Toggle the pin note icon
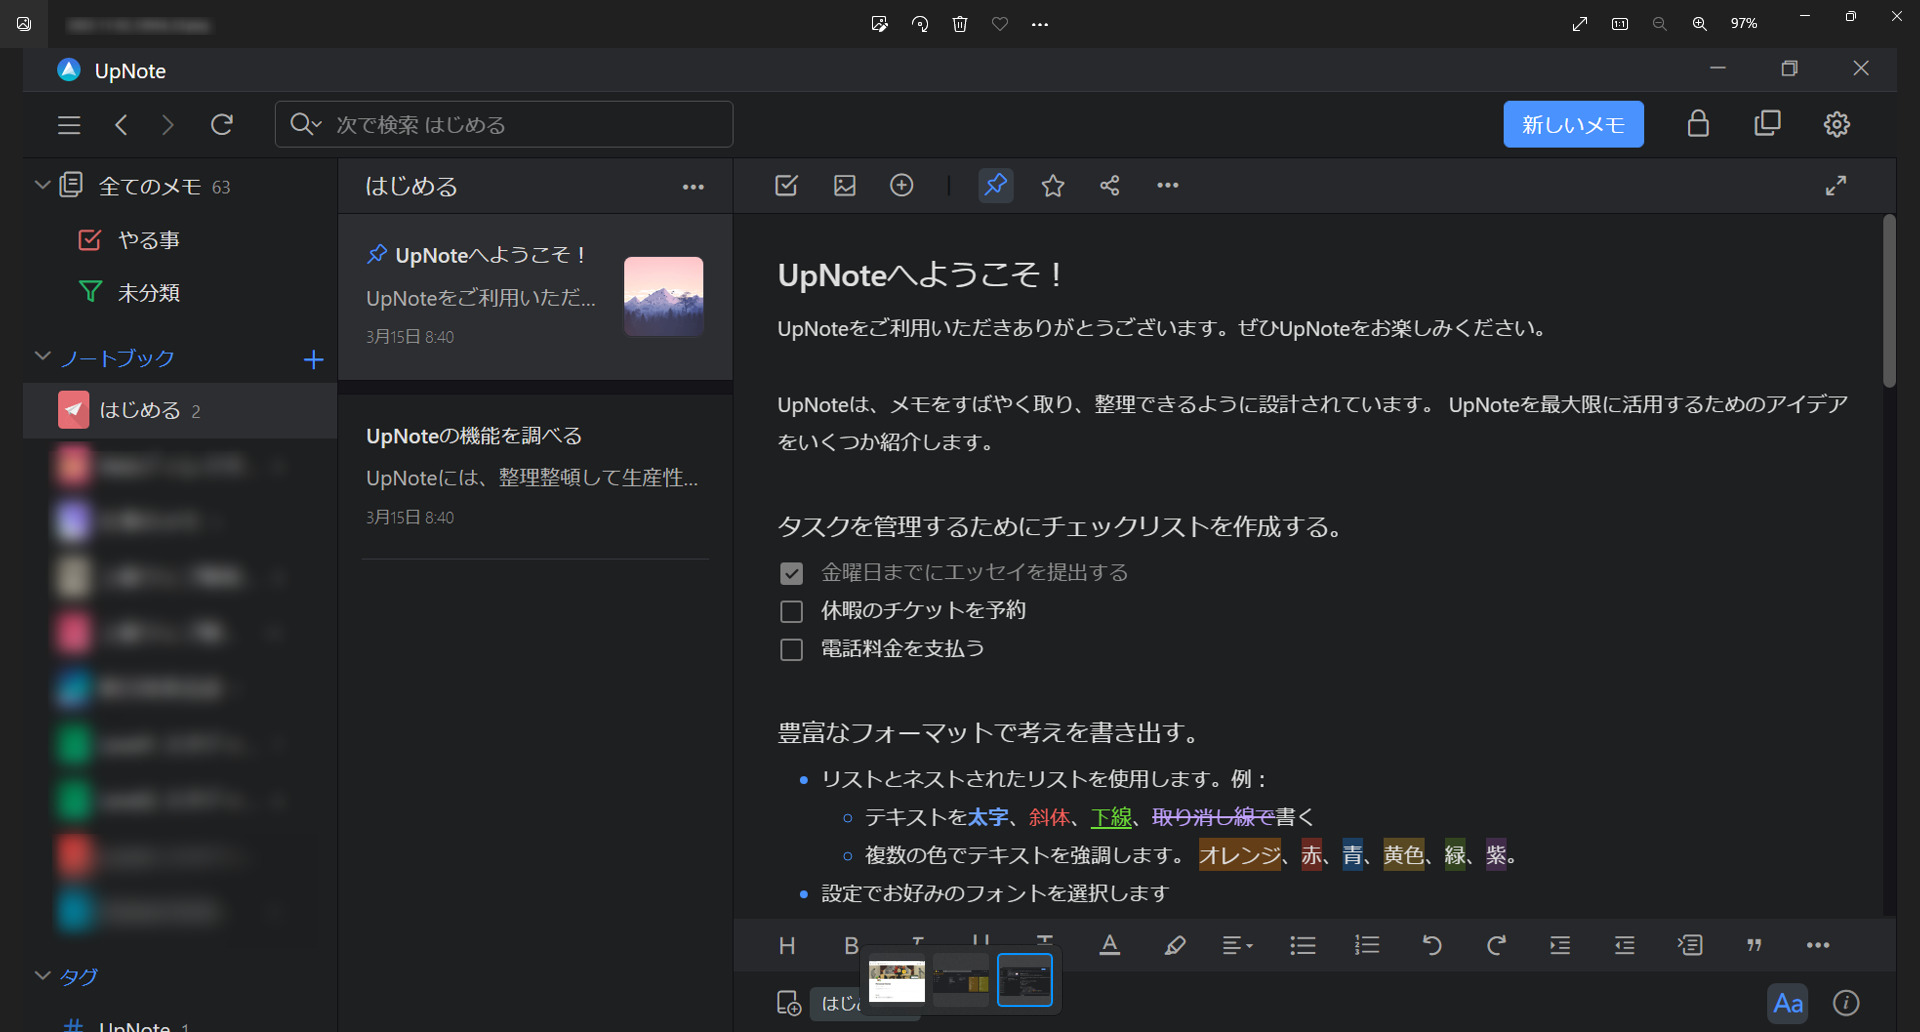The image size is (1920, 1032). pyautogui.click(x=995, y=185)
